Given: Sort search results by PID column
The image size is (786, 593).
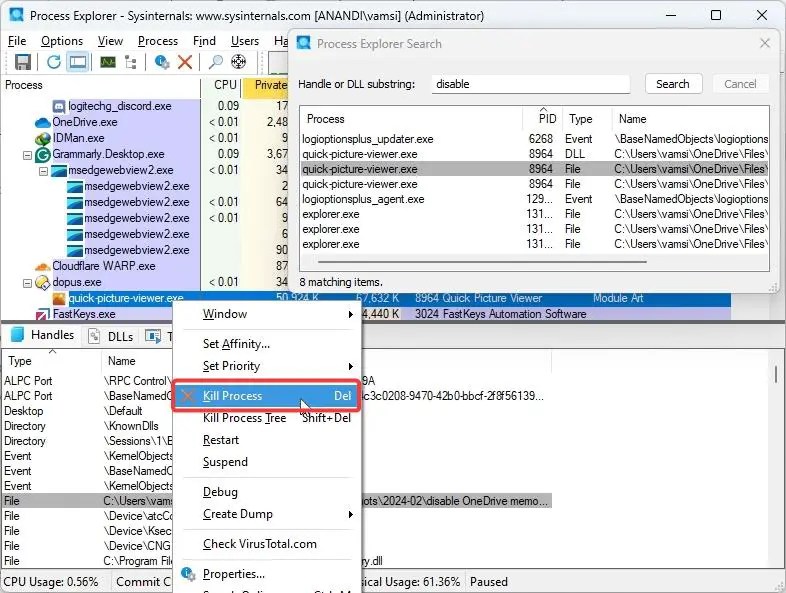Looking at the screenshot, I should pos(543,119).
